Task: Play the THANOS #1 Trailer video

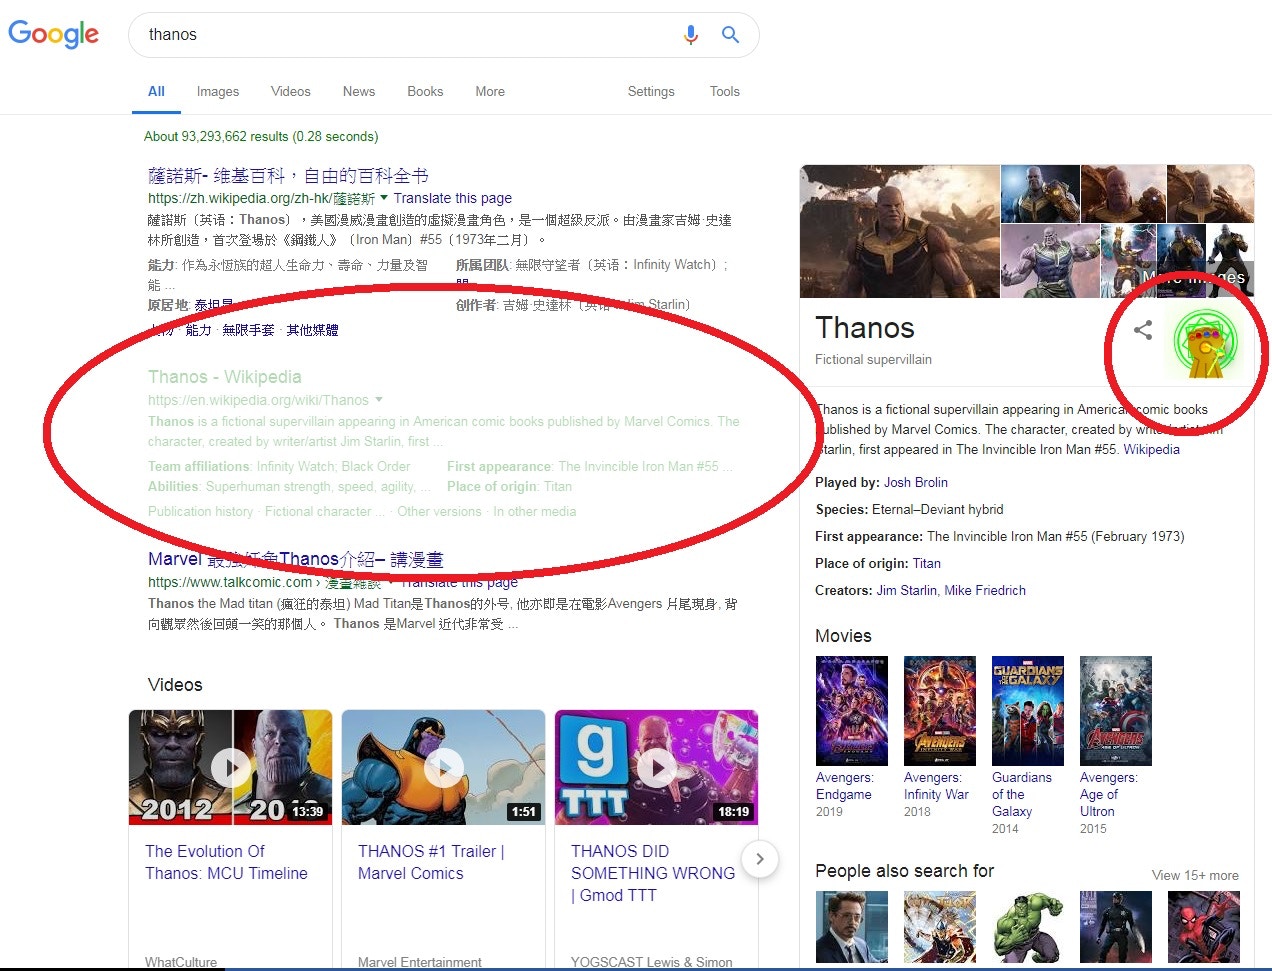Action: [x=443, y=767]
